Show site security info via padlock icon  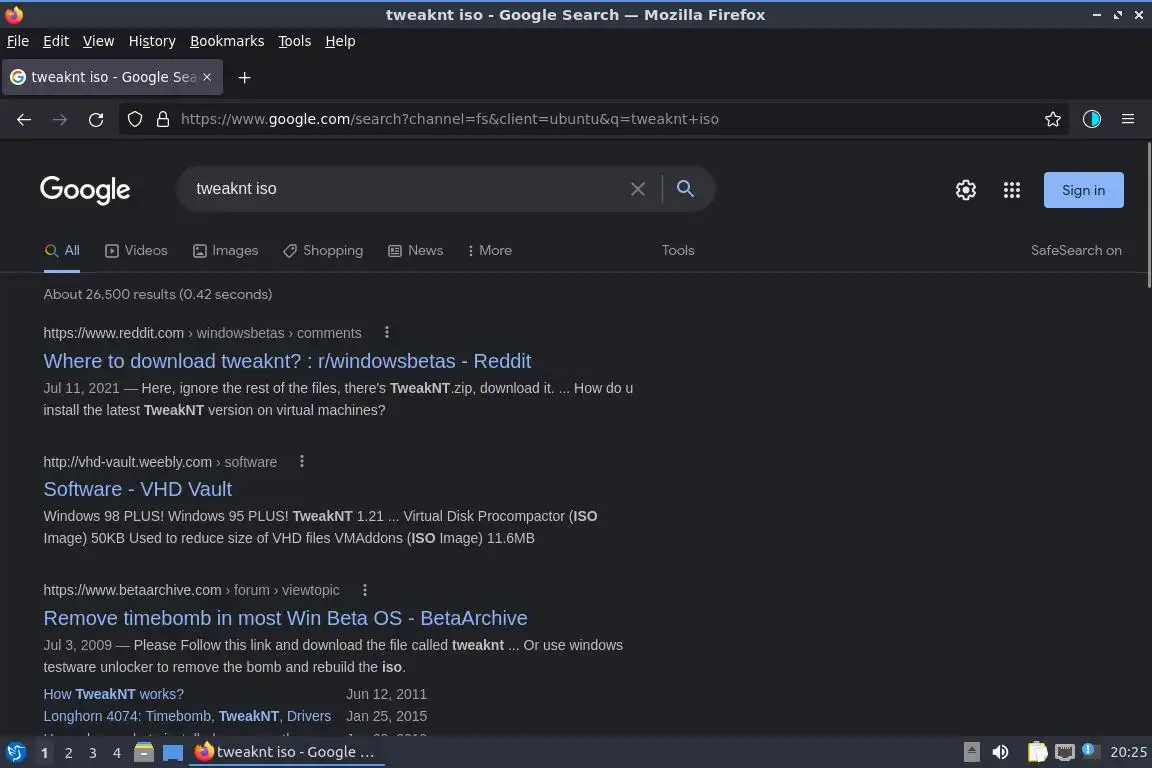coord(163,119)
